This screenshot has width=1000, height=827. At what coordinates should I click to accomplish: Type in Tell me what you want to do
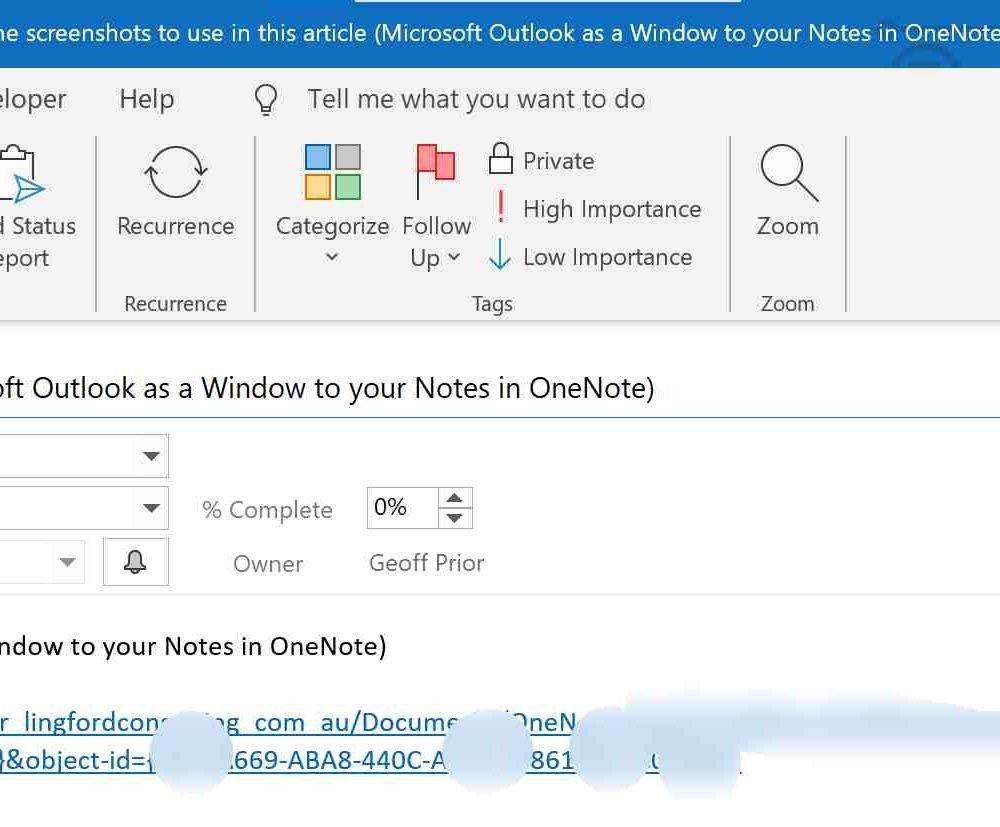coord(476,99)
